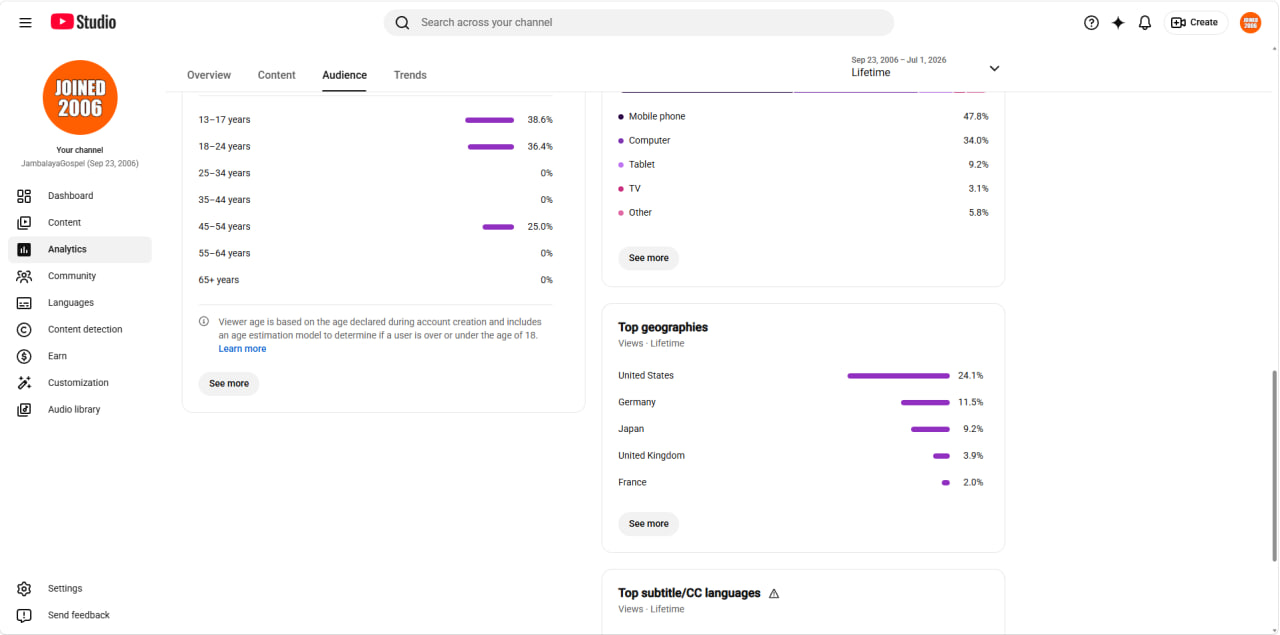Click the 13–17 years purple bar

pos(489,120)
